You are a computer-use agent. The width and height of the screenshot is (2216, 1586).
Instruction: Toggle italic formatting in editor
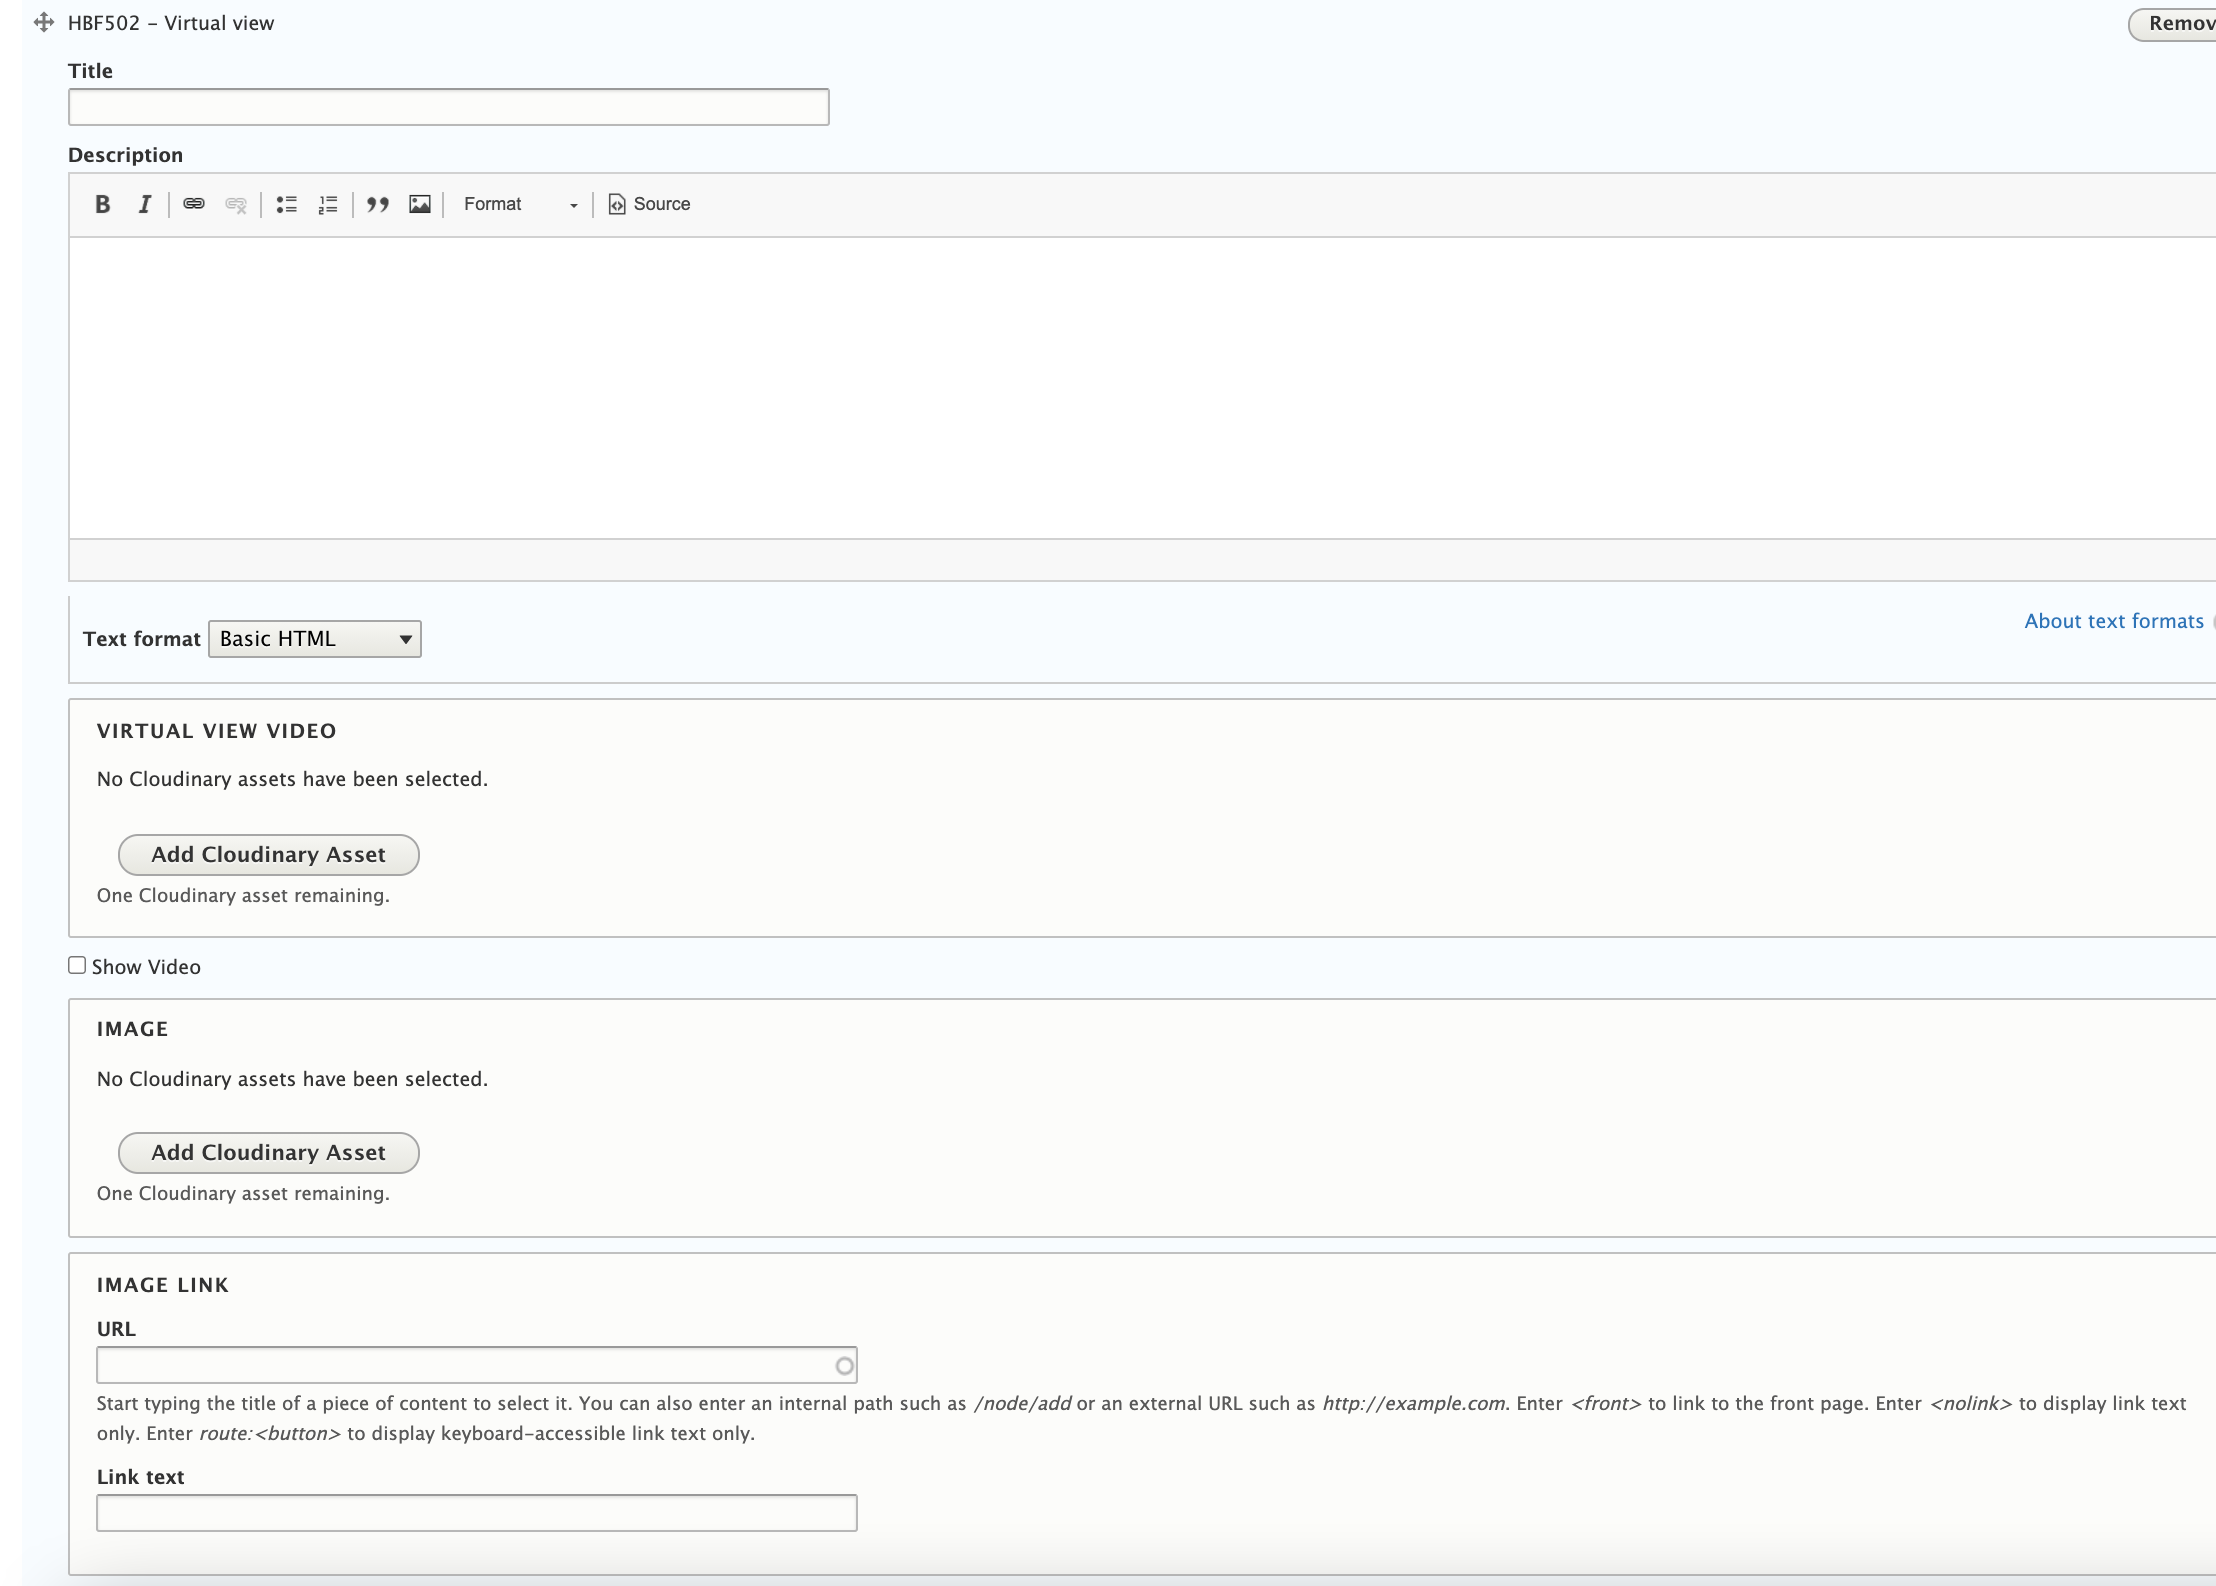(145, 204)
